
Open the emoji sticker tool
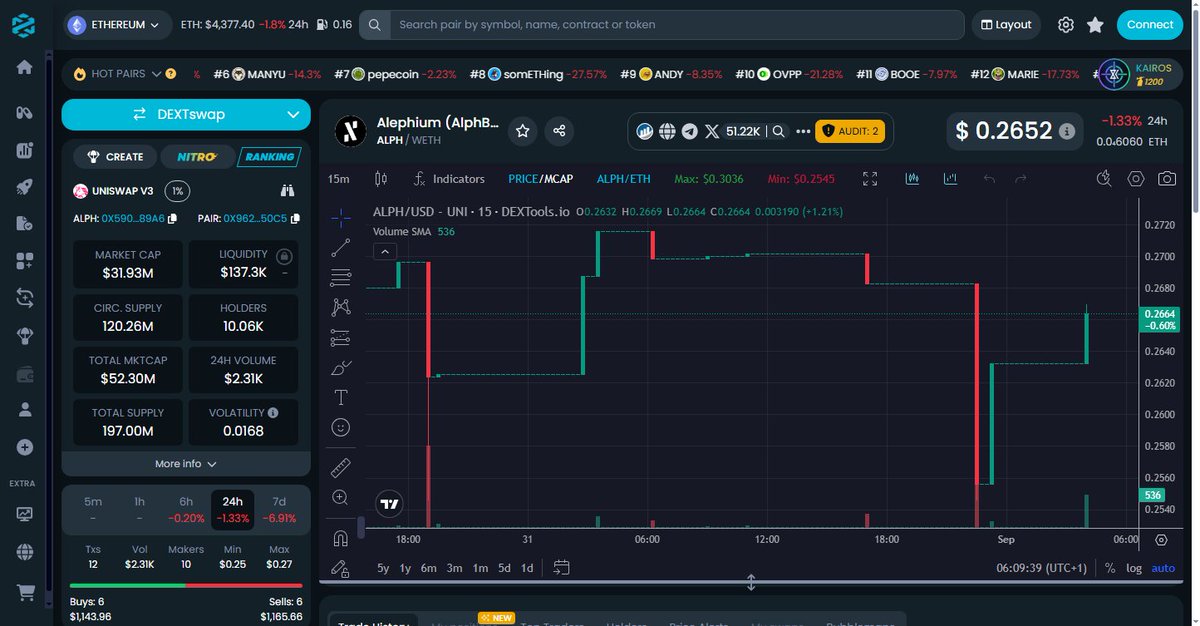point(340,427)
